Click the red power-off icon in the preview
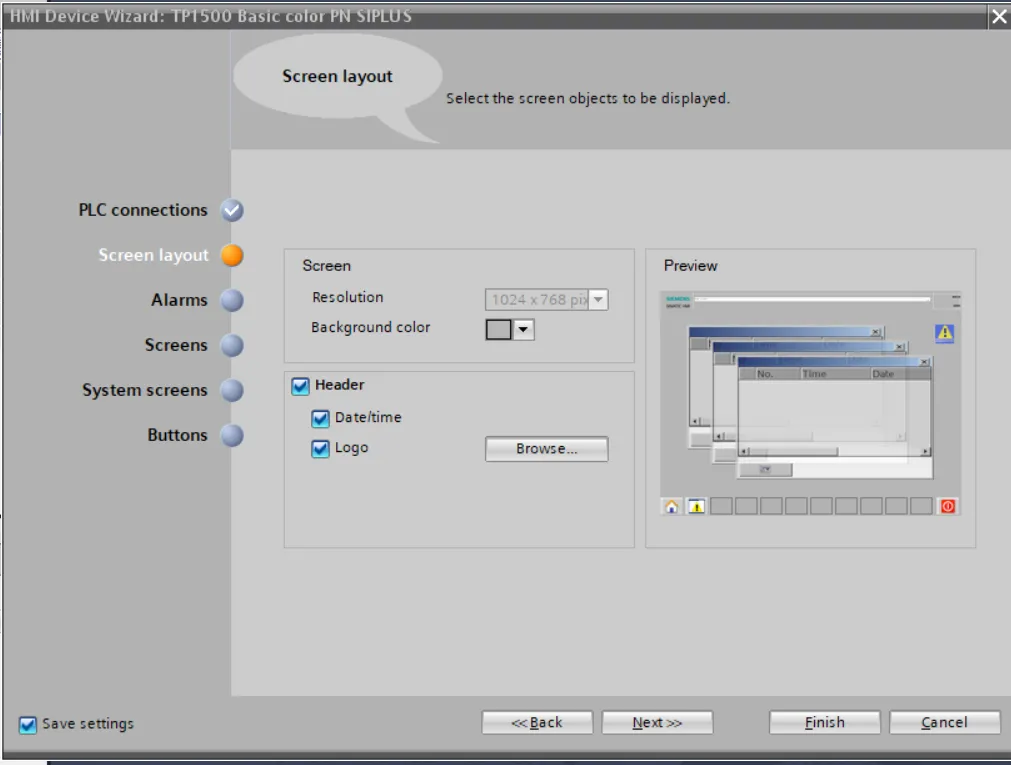Screen dimensions: 1011x765 tap(947, 506)
